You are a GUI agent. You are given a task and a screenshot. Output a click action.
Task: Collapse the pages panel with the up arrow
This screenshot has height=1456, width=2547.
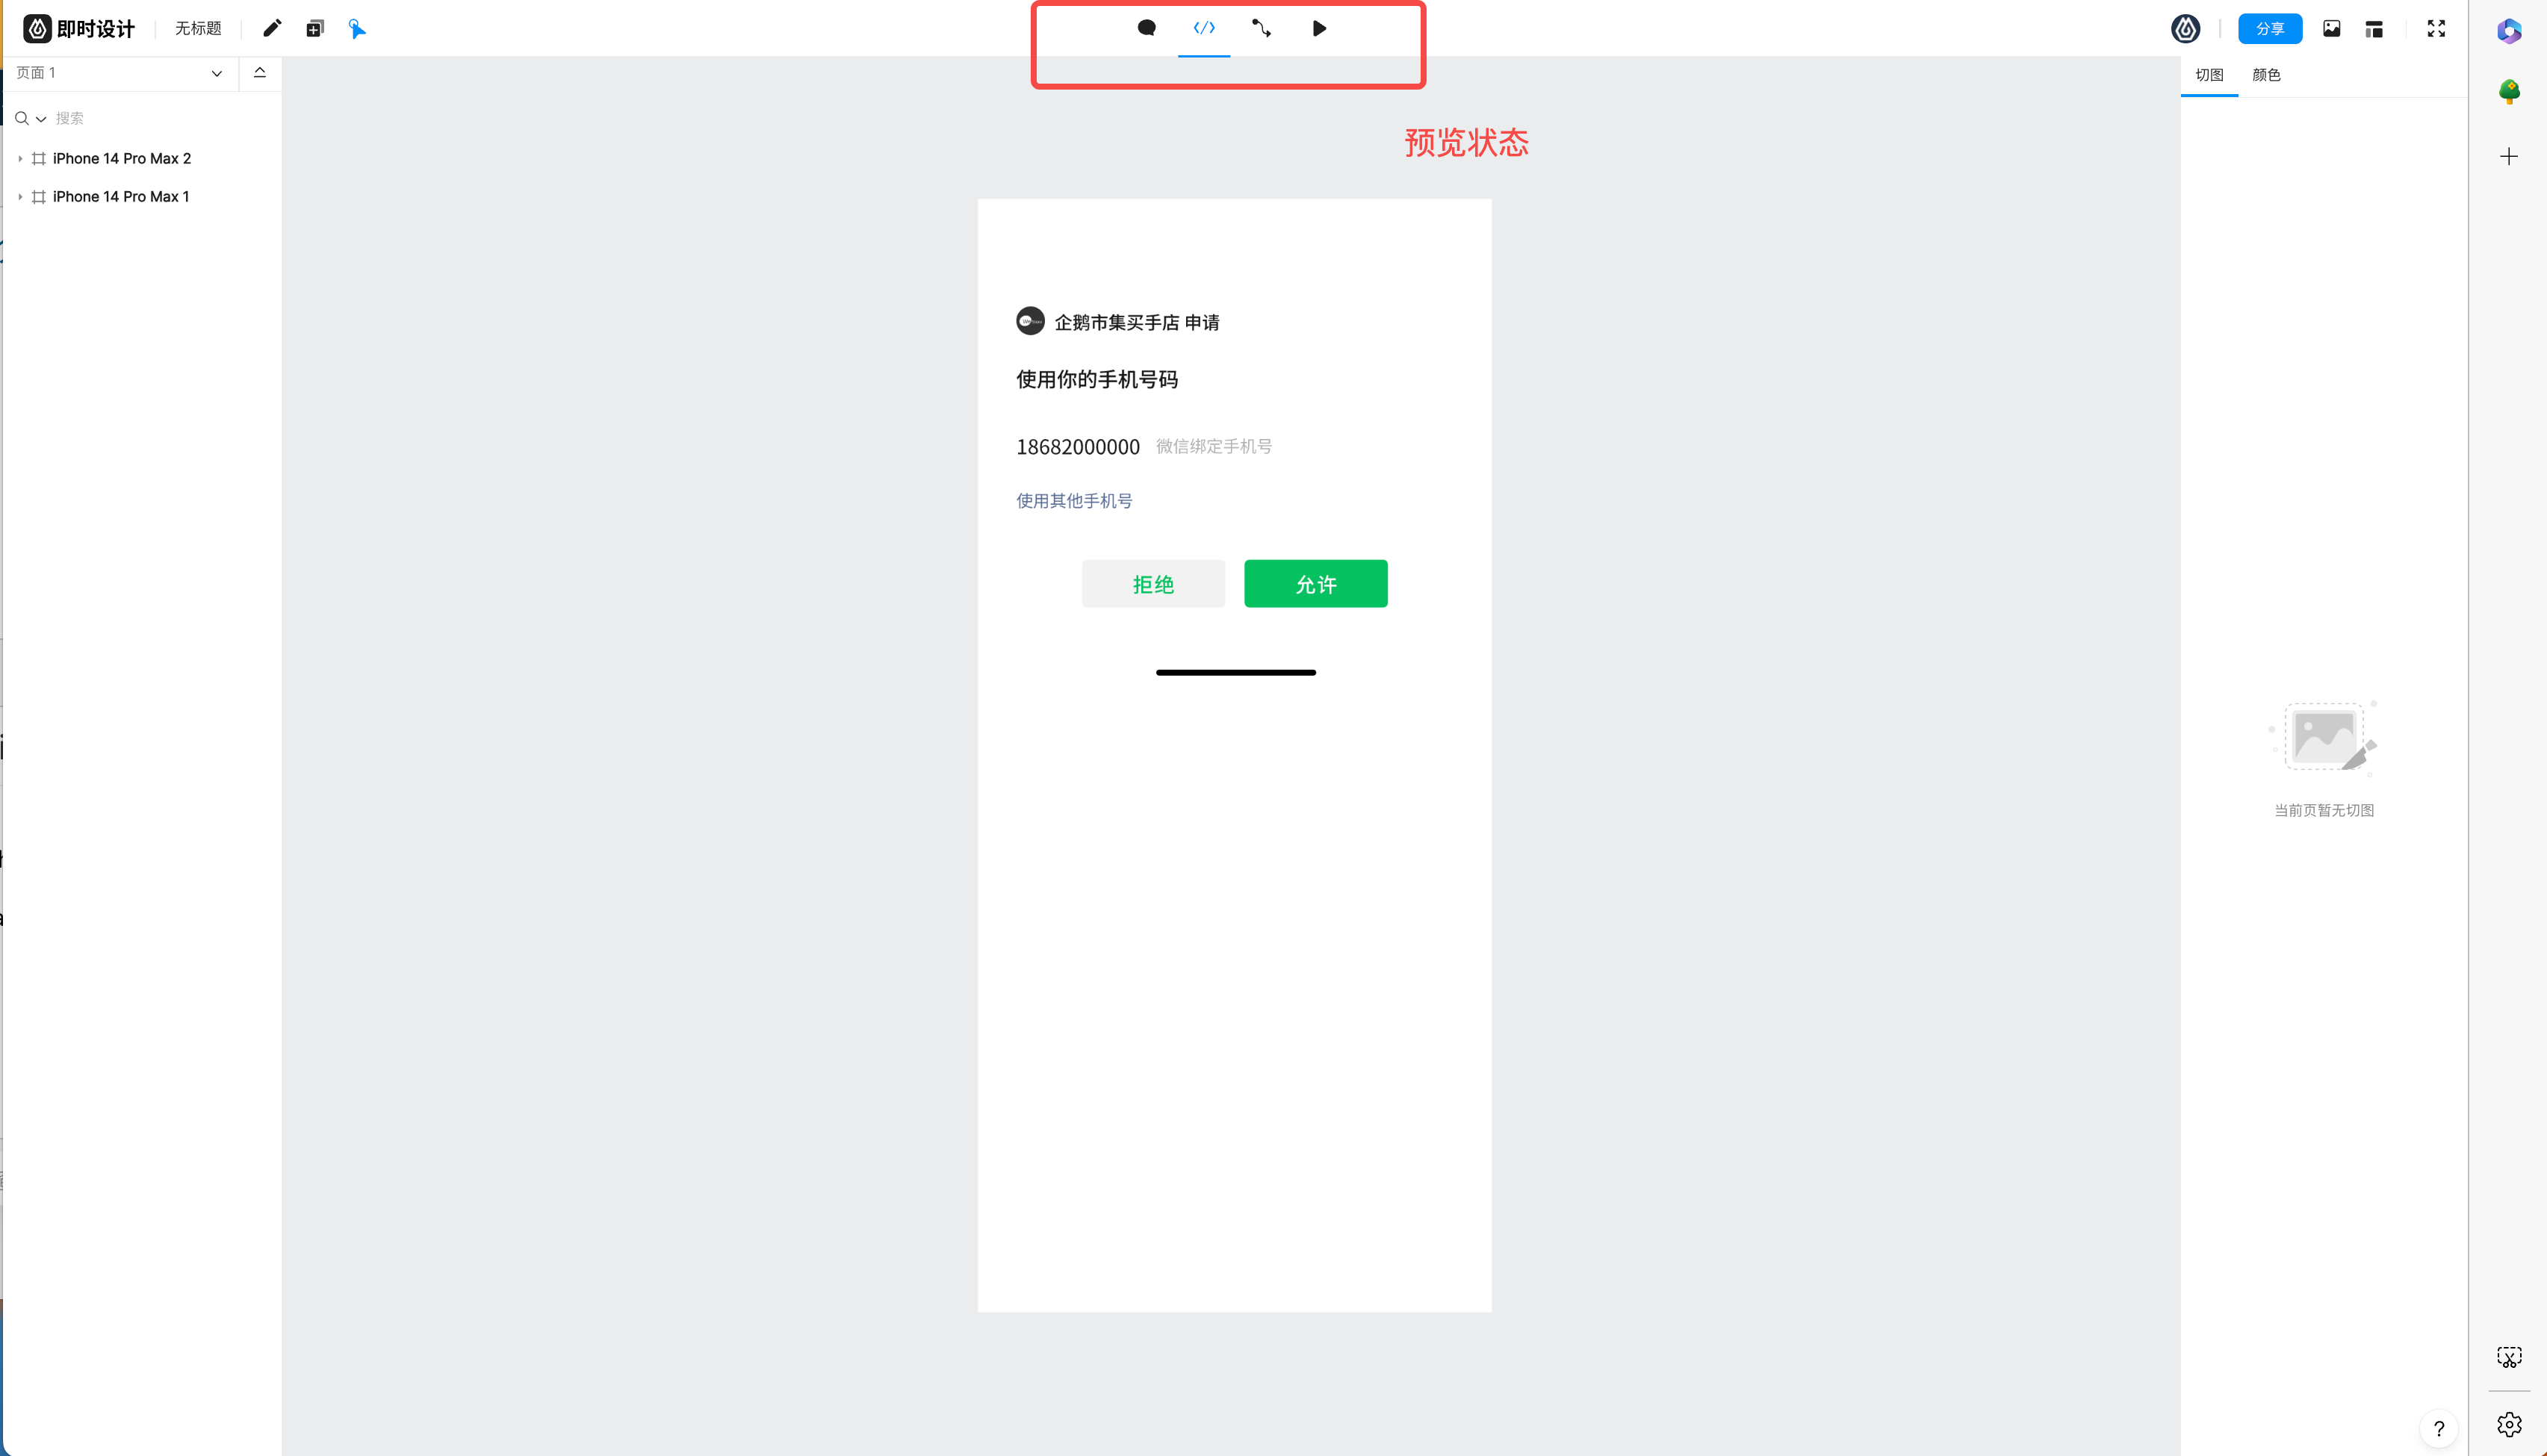click(259, 72)
